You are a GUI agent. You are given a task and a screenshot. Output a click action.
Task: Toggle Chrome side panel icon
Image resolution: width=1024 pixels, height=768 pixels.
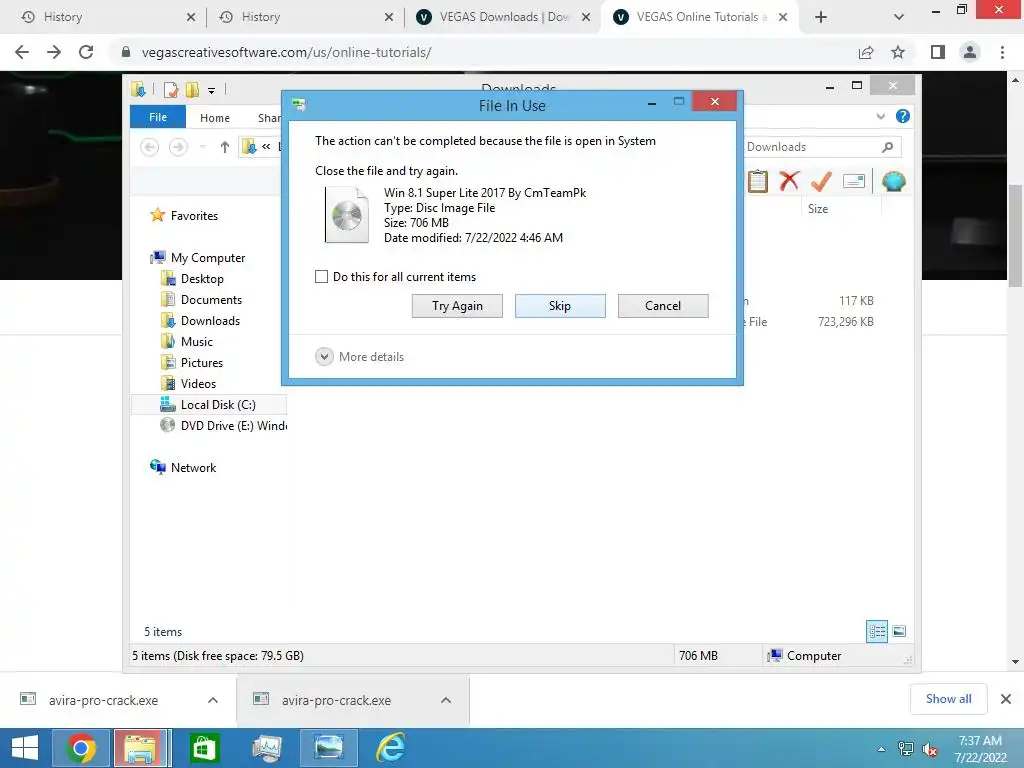tap(938, 52)
